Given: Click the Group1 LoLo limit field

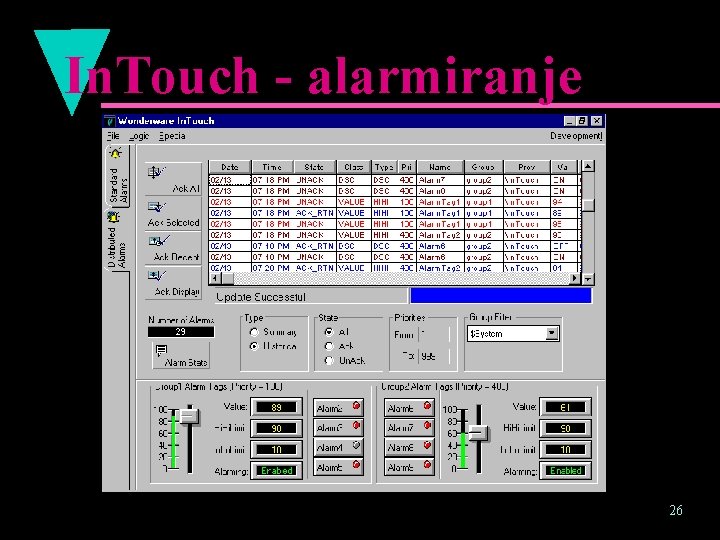Looking at the screenshot, I should [x=276, y=450].
